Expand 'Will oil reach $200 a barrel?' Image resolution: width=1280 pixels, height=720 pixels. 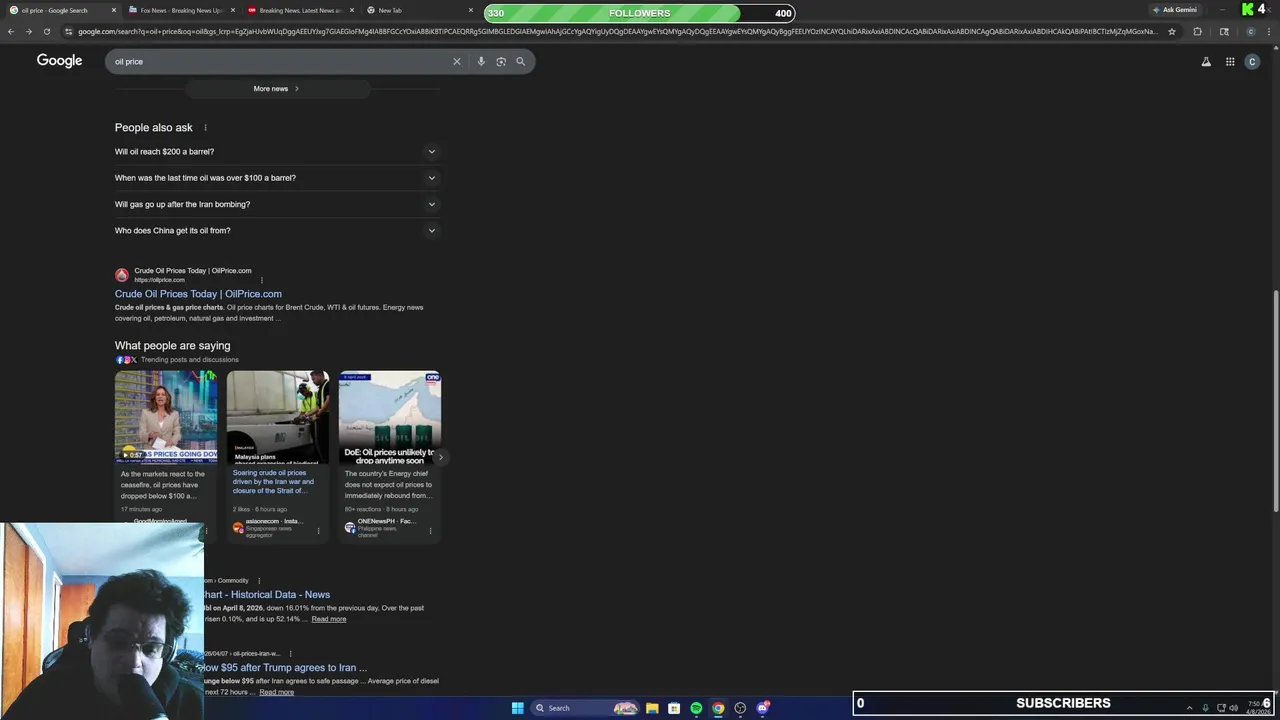(x=277, y=152)
